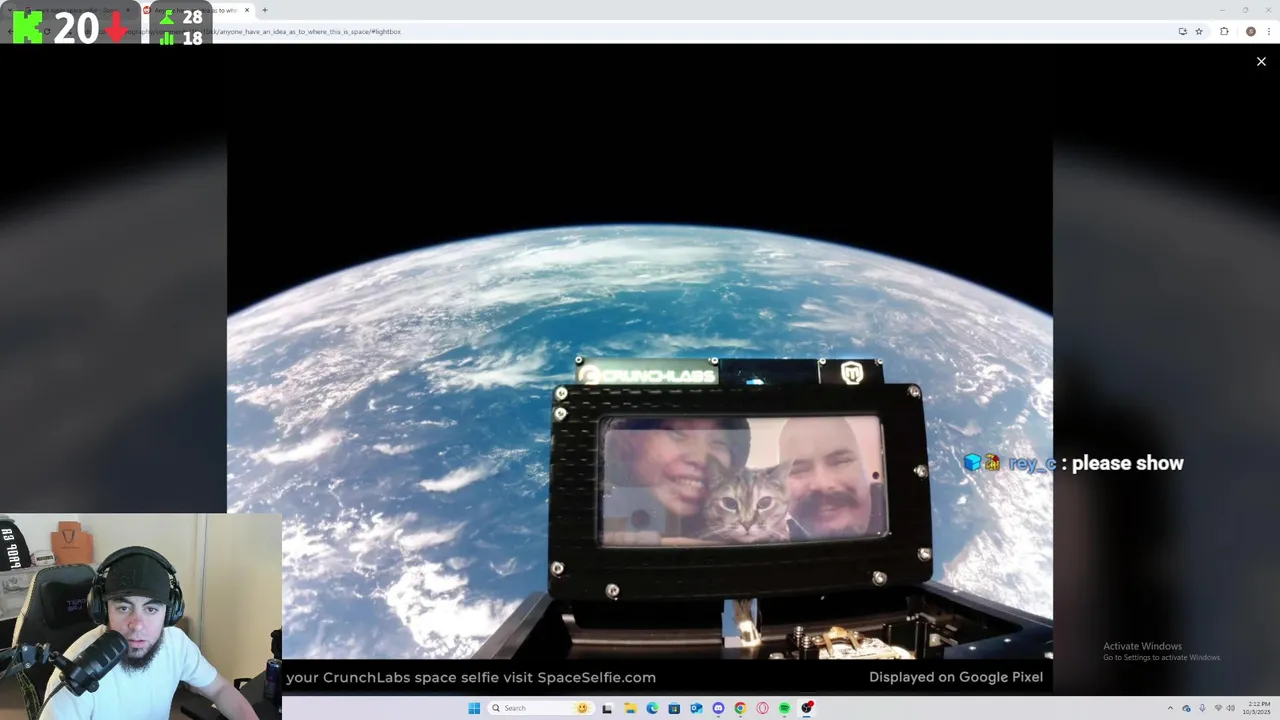Viewport: 1280px width, 720px height.
Task: Open Microsoft Store from the taskbar
Action: pyautogui.click(x=674, y=708)
